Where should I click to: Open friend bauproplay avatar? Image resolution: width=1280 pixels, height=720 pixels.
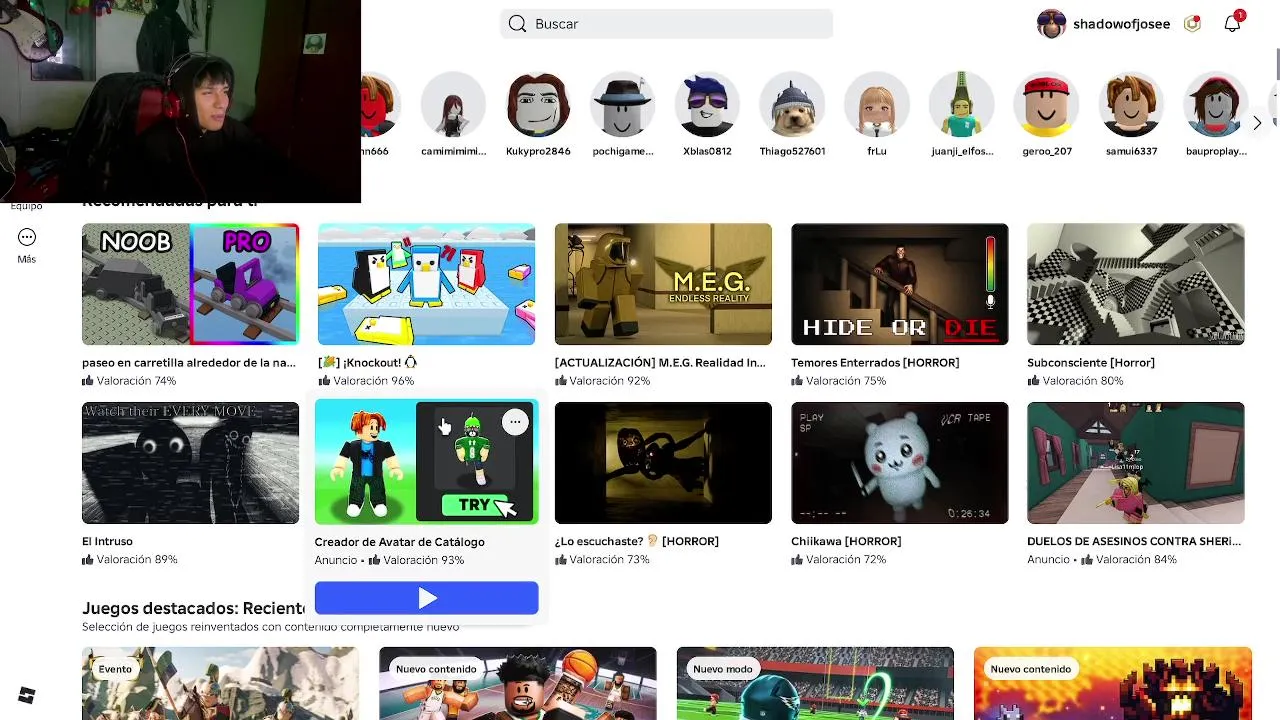[x=1216, y=104]
